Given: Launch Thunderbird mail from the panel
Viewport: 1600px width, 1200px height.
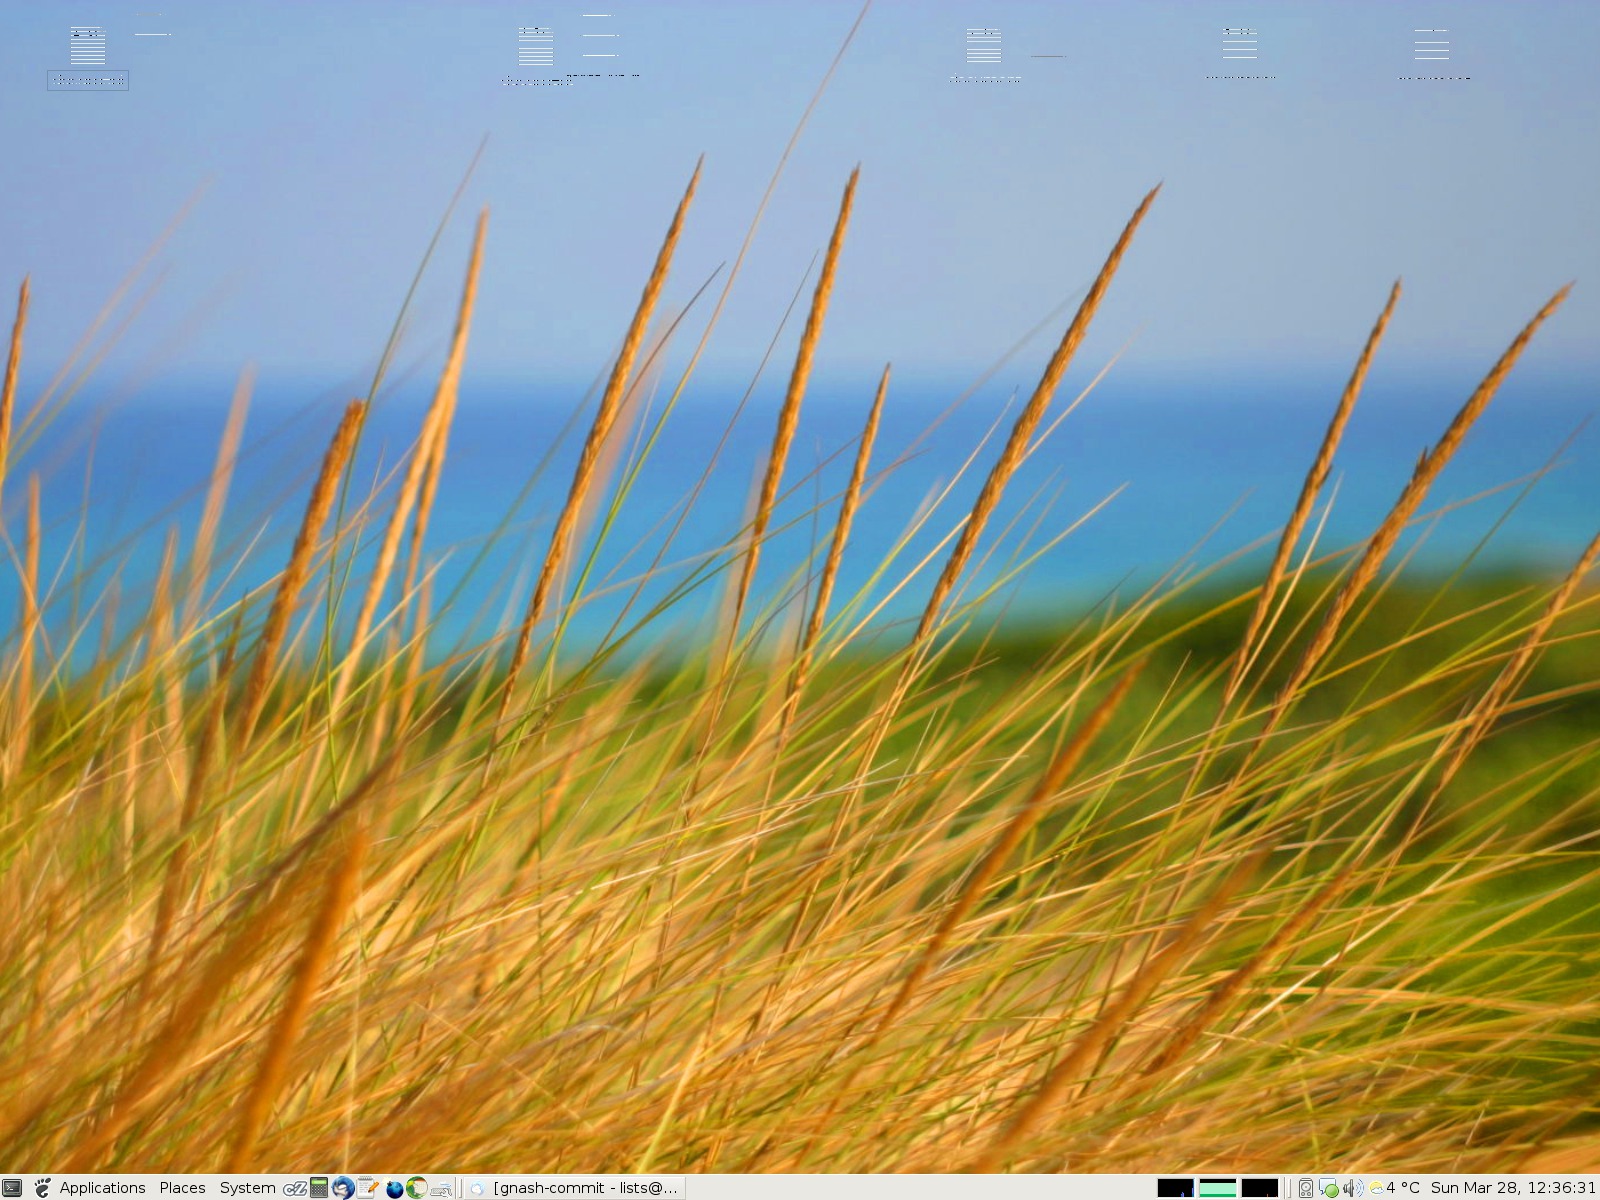Looking at the screenshot, I should coord(343,1188).
